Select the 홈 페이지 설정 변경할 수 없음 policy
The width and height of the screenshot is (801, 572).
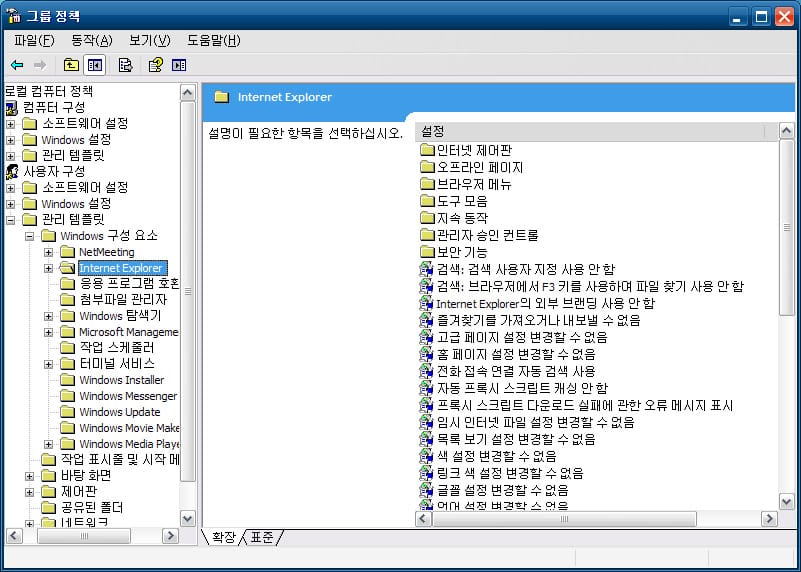(x=515, y=354)
